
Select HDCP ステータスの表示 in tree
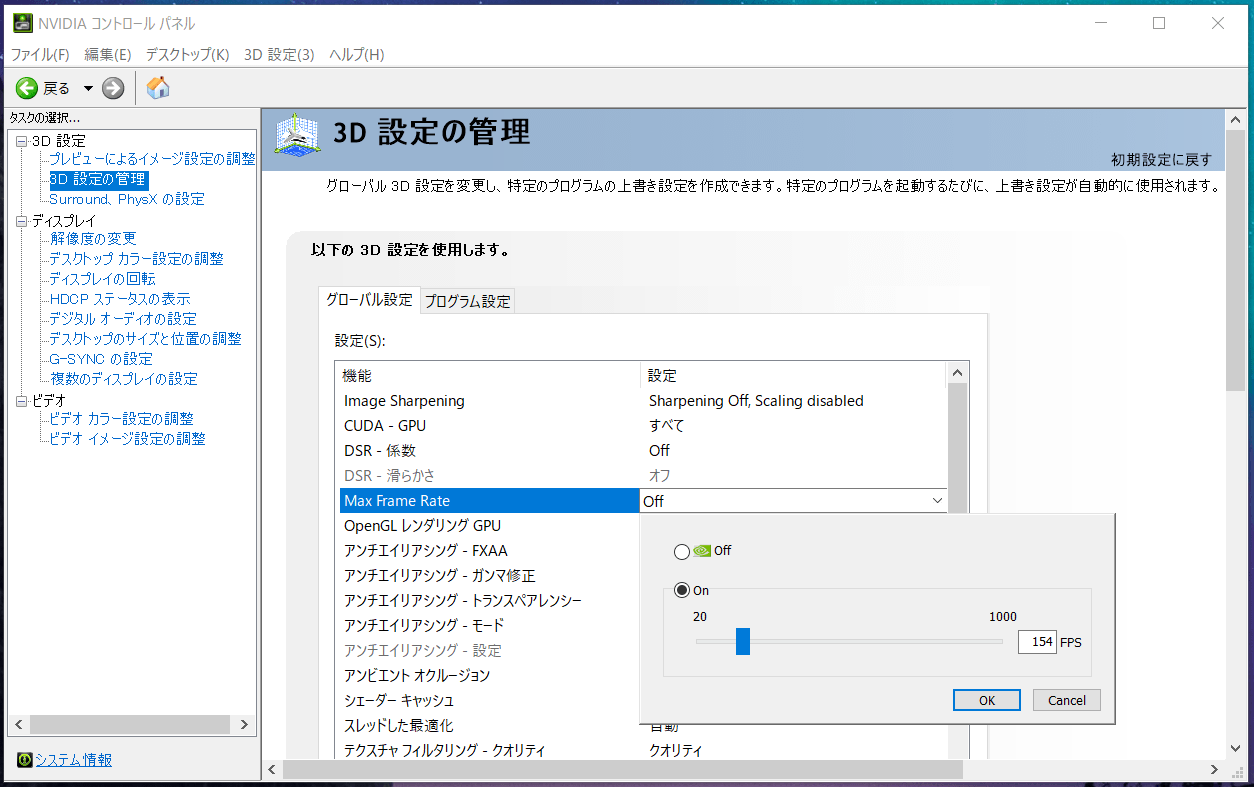click(x=120, y=299)
